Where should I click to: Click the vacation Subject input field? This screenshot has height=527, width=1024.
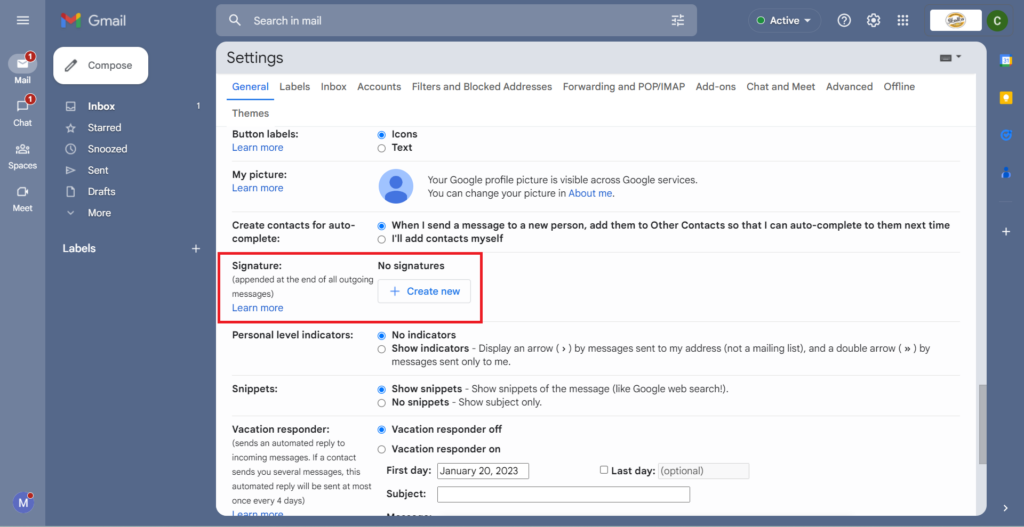(563, 494)
